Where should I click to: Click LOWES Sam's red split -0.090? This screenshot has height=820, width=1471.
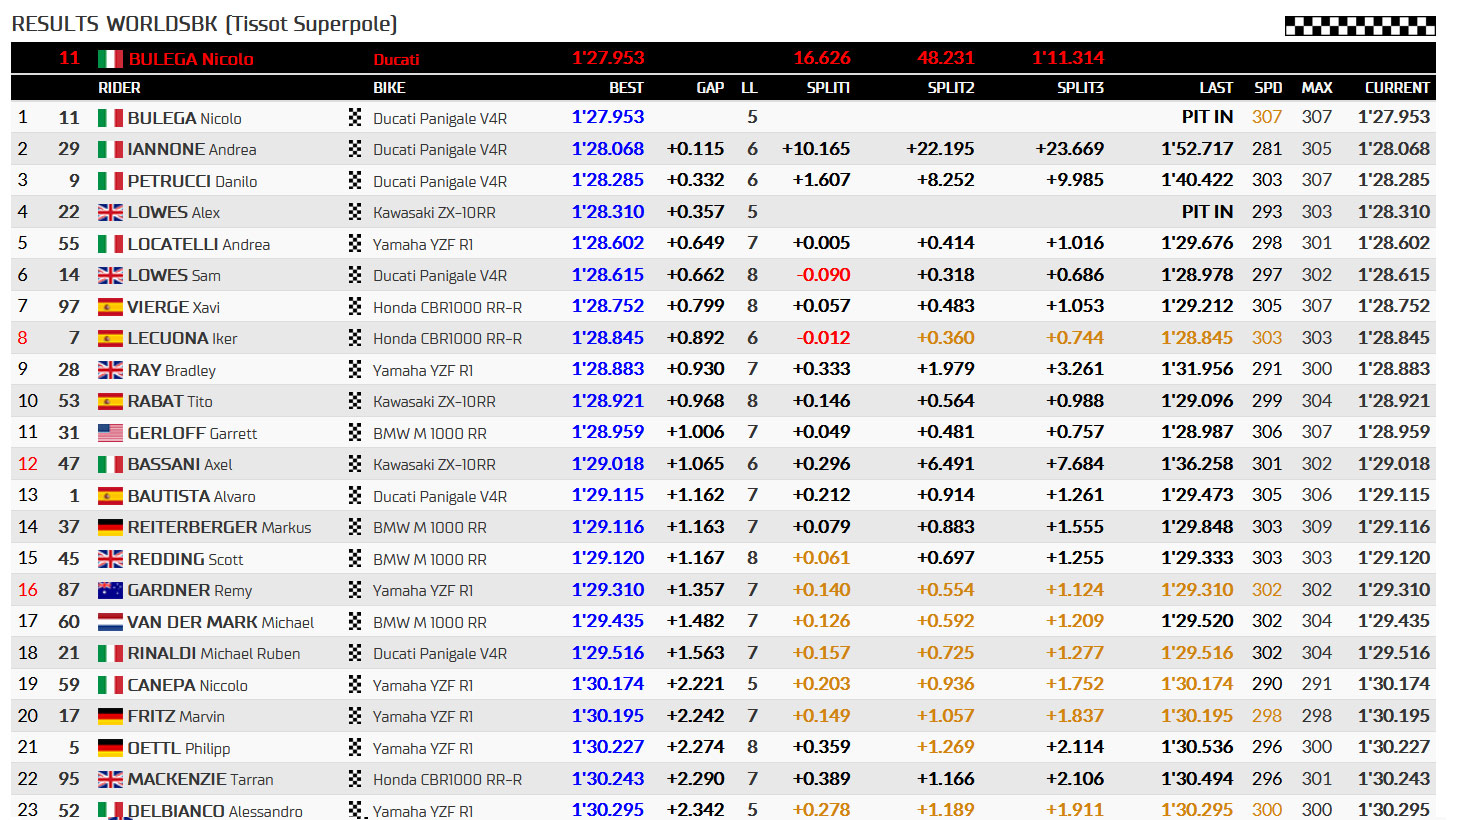click(823, 275)
